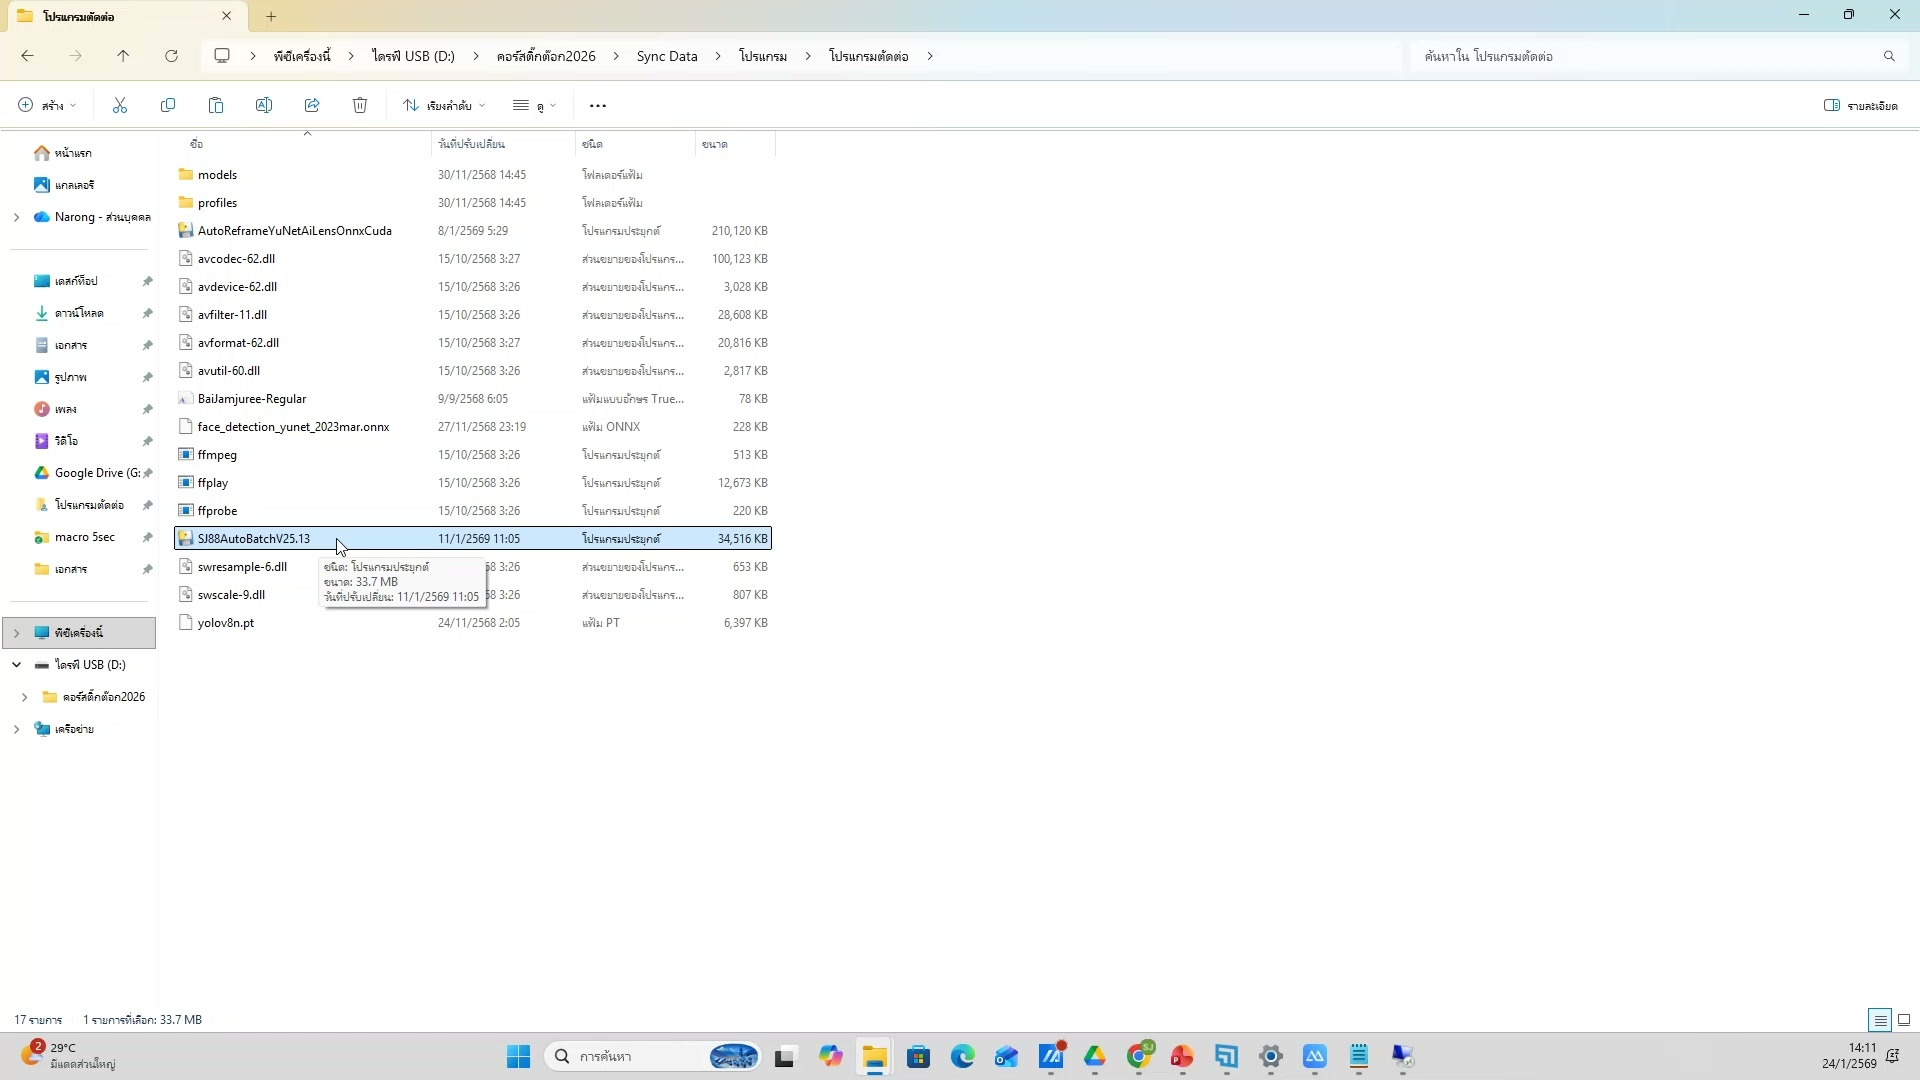
Task: Click the Rename icon in toolbar
Action: point(264,105)
